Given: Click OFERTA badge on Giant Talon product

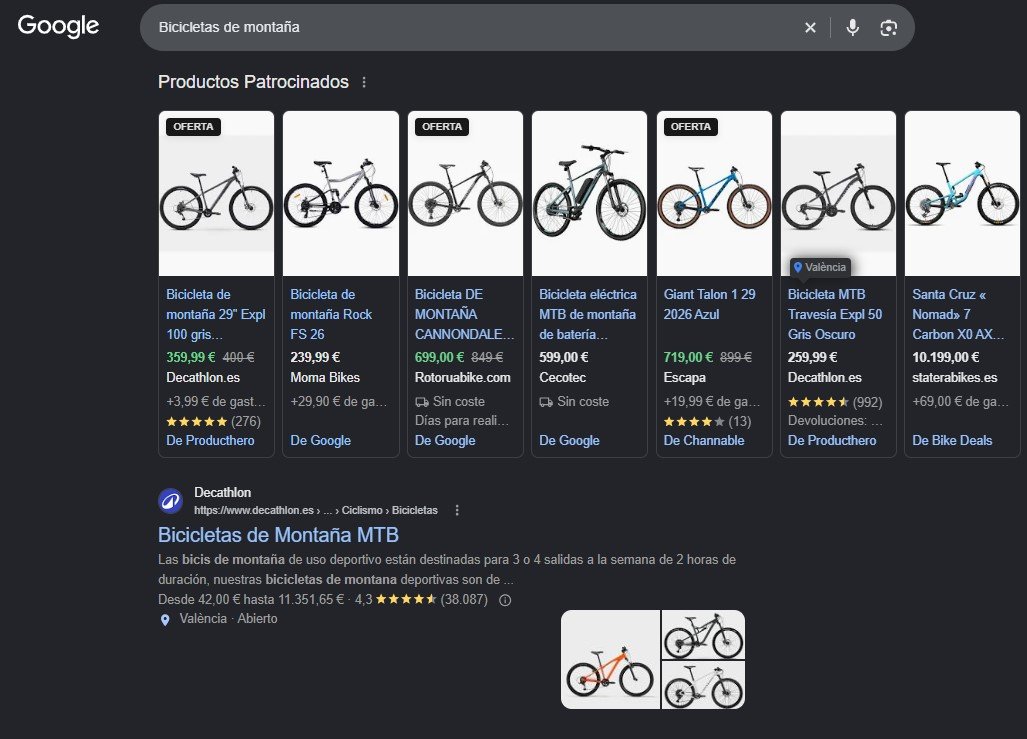Looking at the screenshot, I should [x=691, y=126].
